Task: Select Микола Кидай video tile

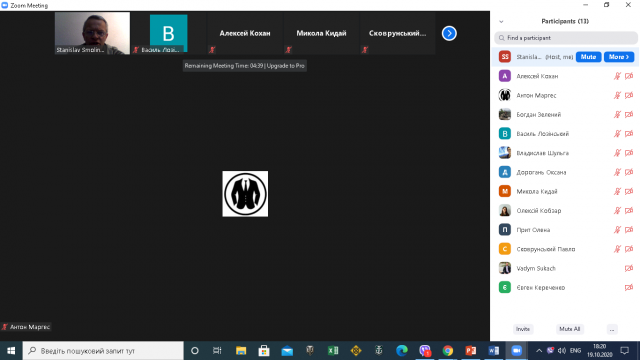Action: point(321,33)
